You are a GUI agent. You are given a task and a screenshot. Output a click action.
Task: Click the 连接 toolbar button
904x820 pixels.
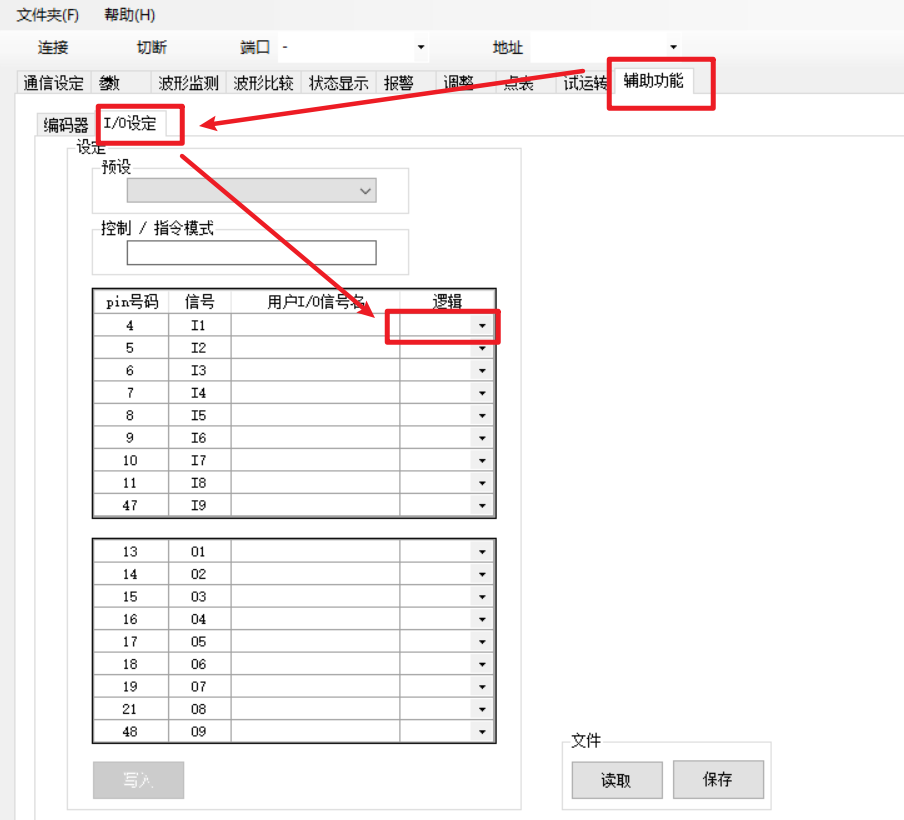pos(53,47)
